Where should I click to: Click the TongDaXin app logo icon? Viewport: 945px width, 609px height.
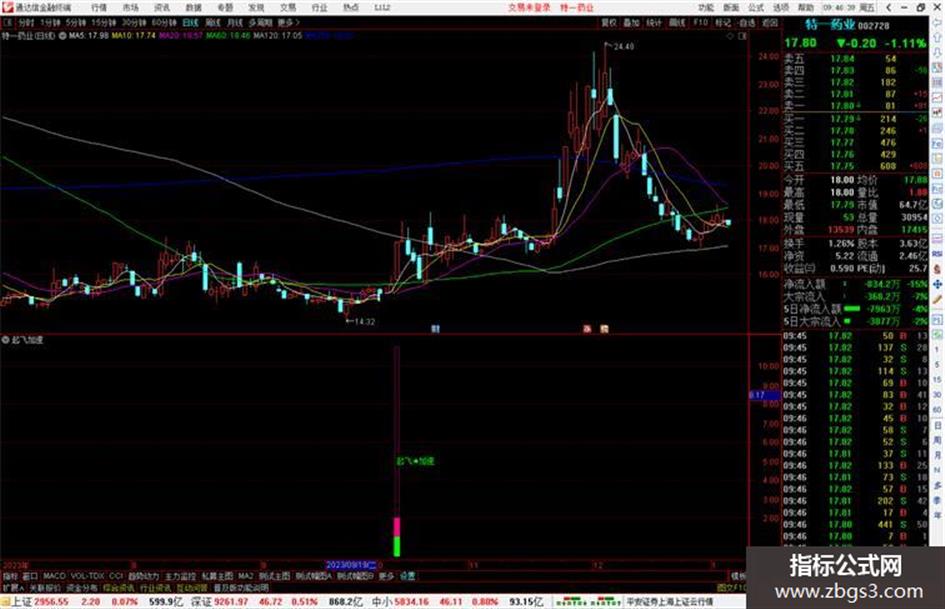pyautogui.click(x=7, y=7)
